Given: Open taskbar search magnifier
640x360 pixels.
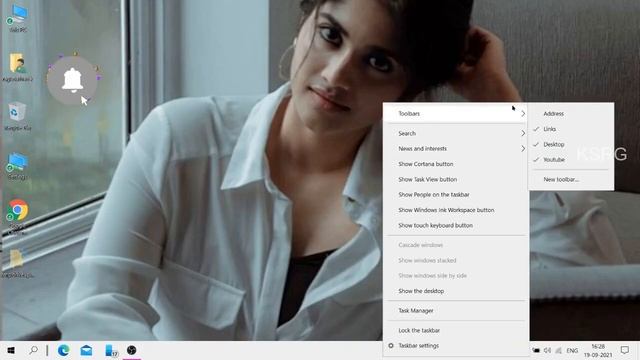Looking at the screenshot, I should coord(33,350).
